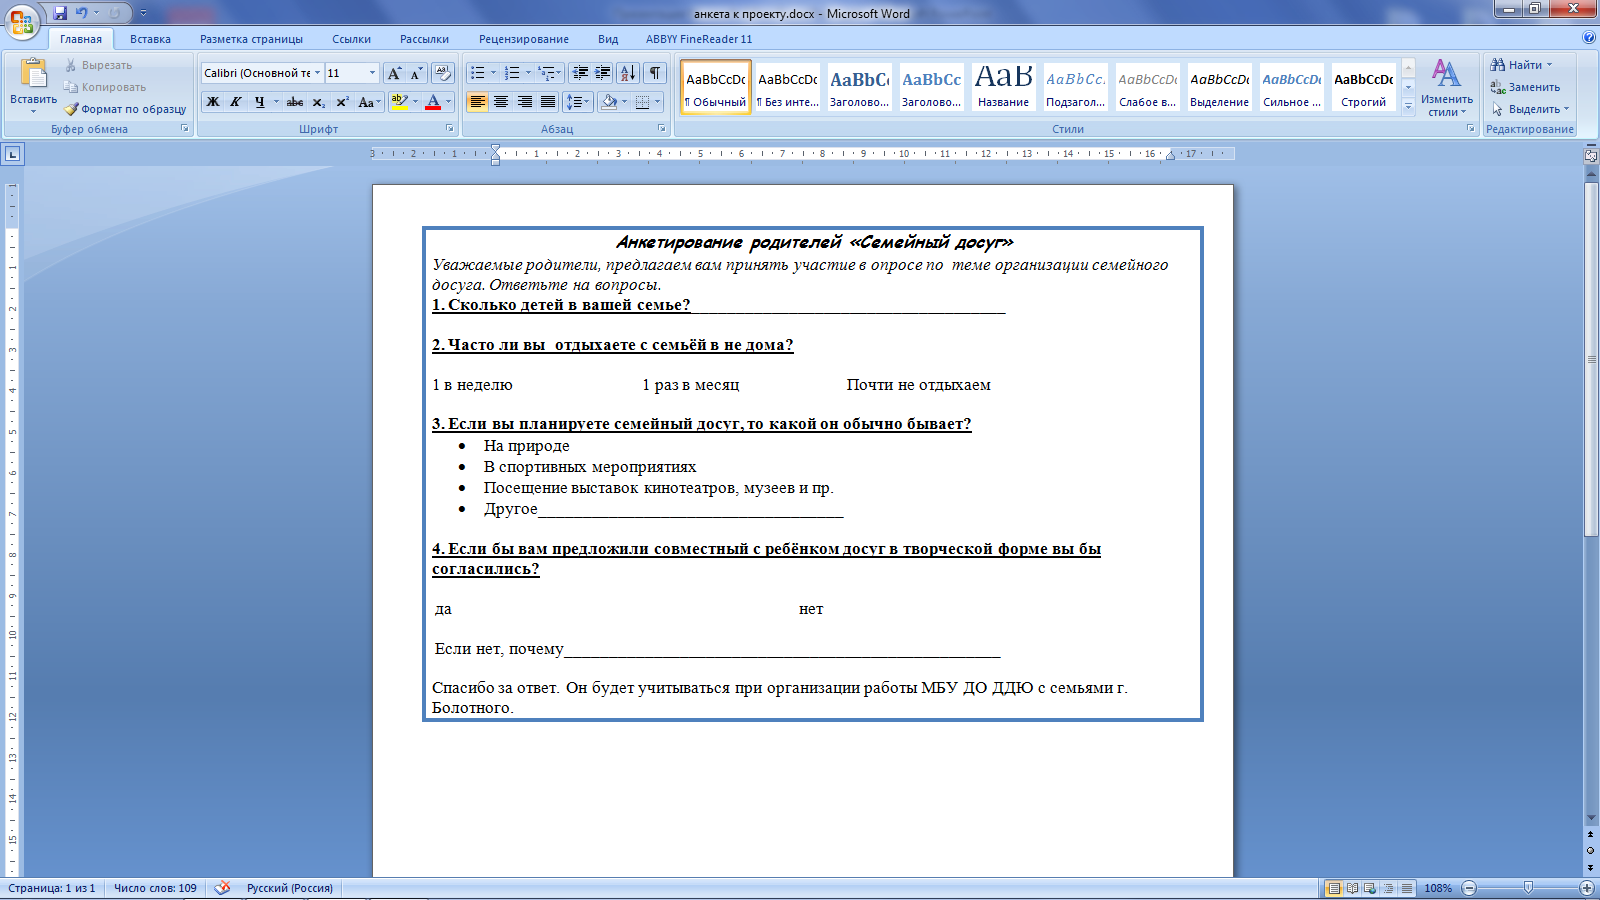Save document with quick access Save icon
This screenshot has width=1600, height=900.
[x=60, y=13]
